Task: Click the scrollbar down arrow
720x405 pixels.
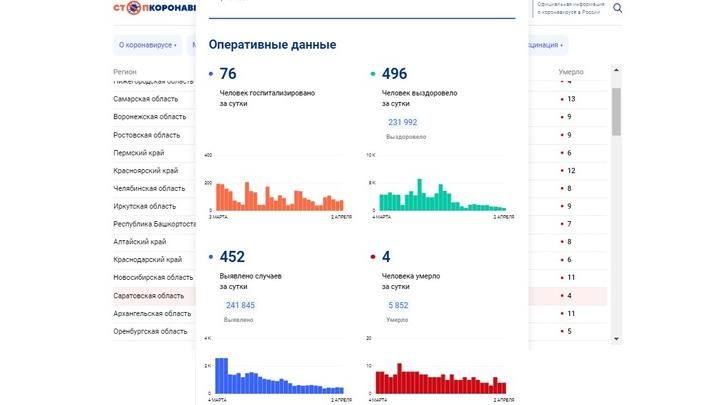Action: click(x=616, y=338)
